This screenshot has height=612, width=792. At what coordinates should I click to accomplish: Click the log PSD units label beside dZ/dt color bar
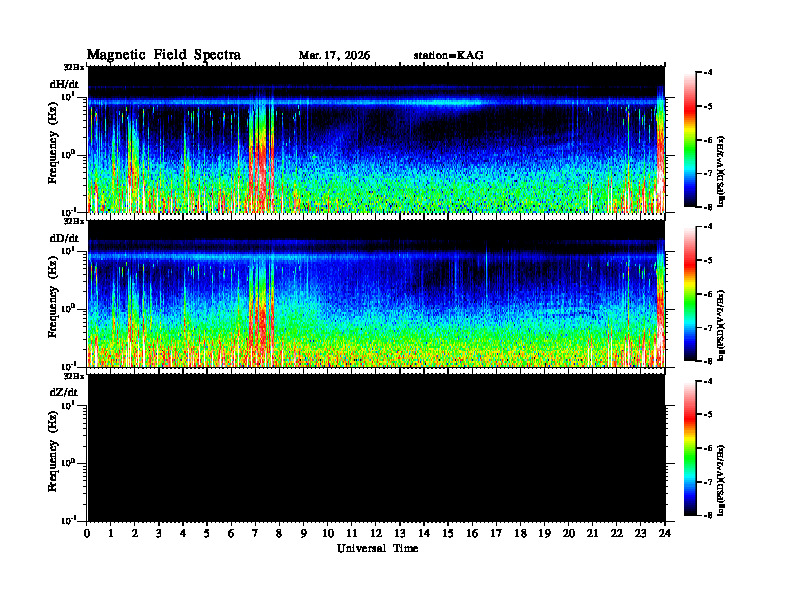click(x=721, y=480)
